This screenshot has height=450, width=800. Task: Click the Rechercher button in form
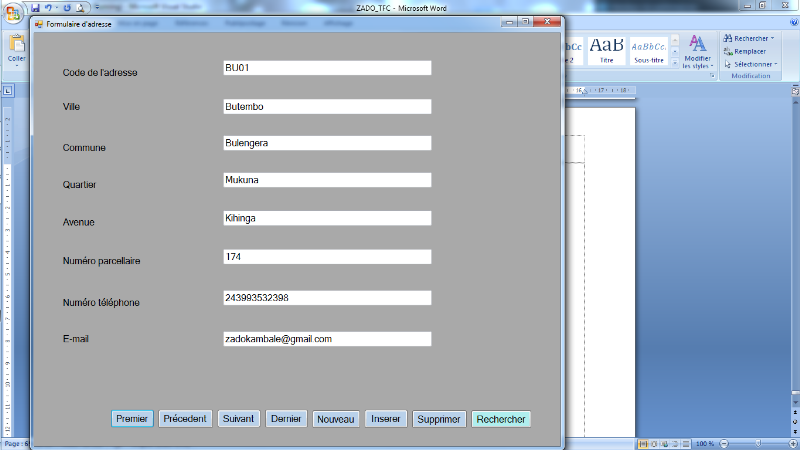(501, 419)
